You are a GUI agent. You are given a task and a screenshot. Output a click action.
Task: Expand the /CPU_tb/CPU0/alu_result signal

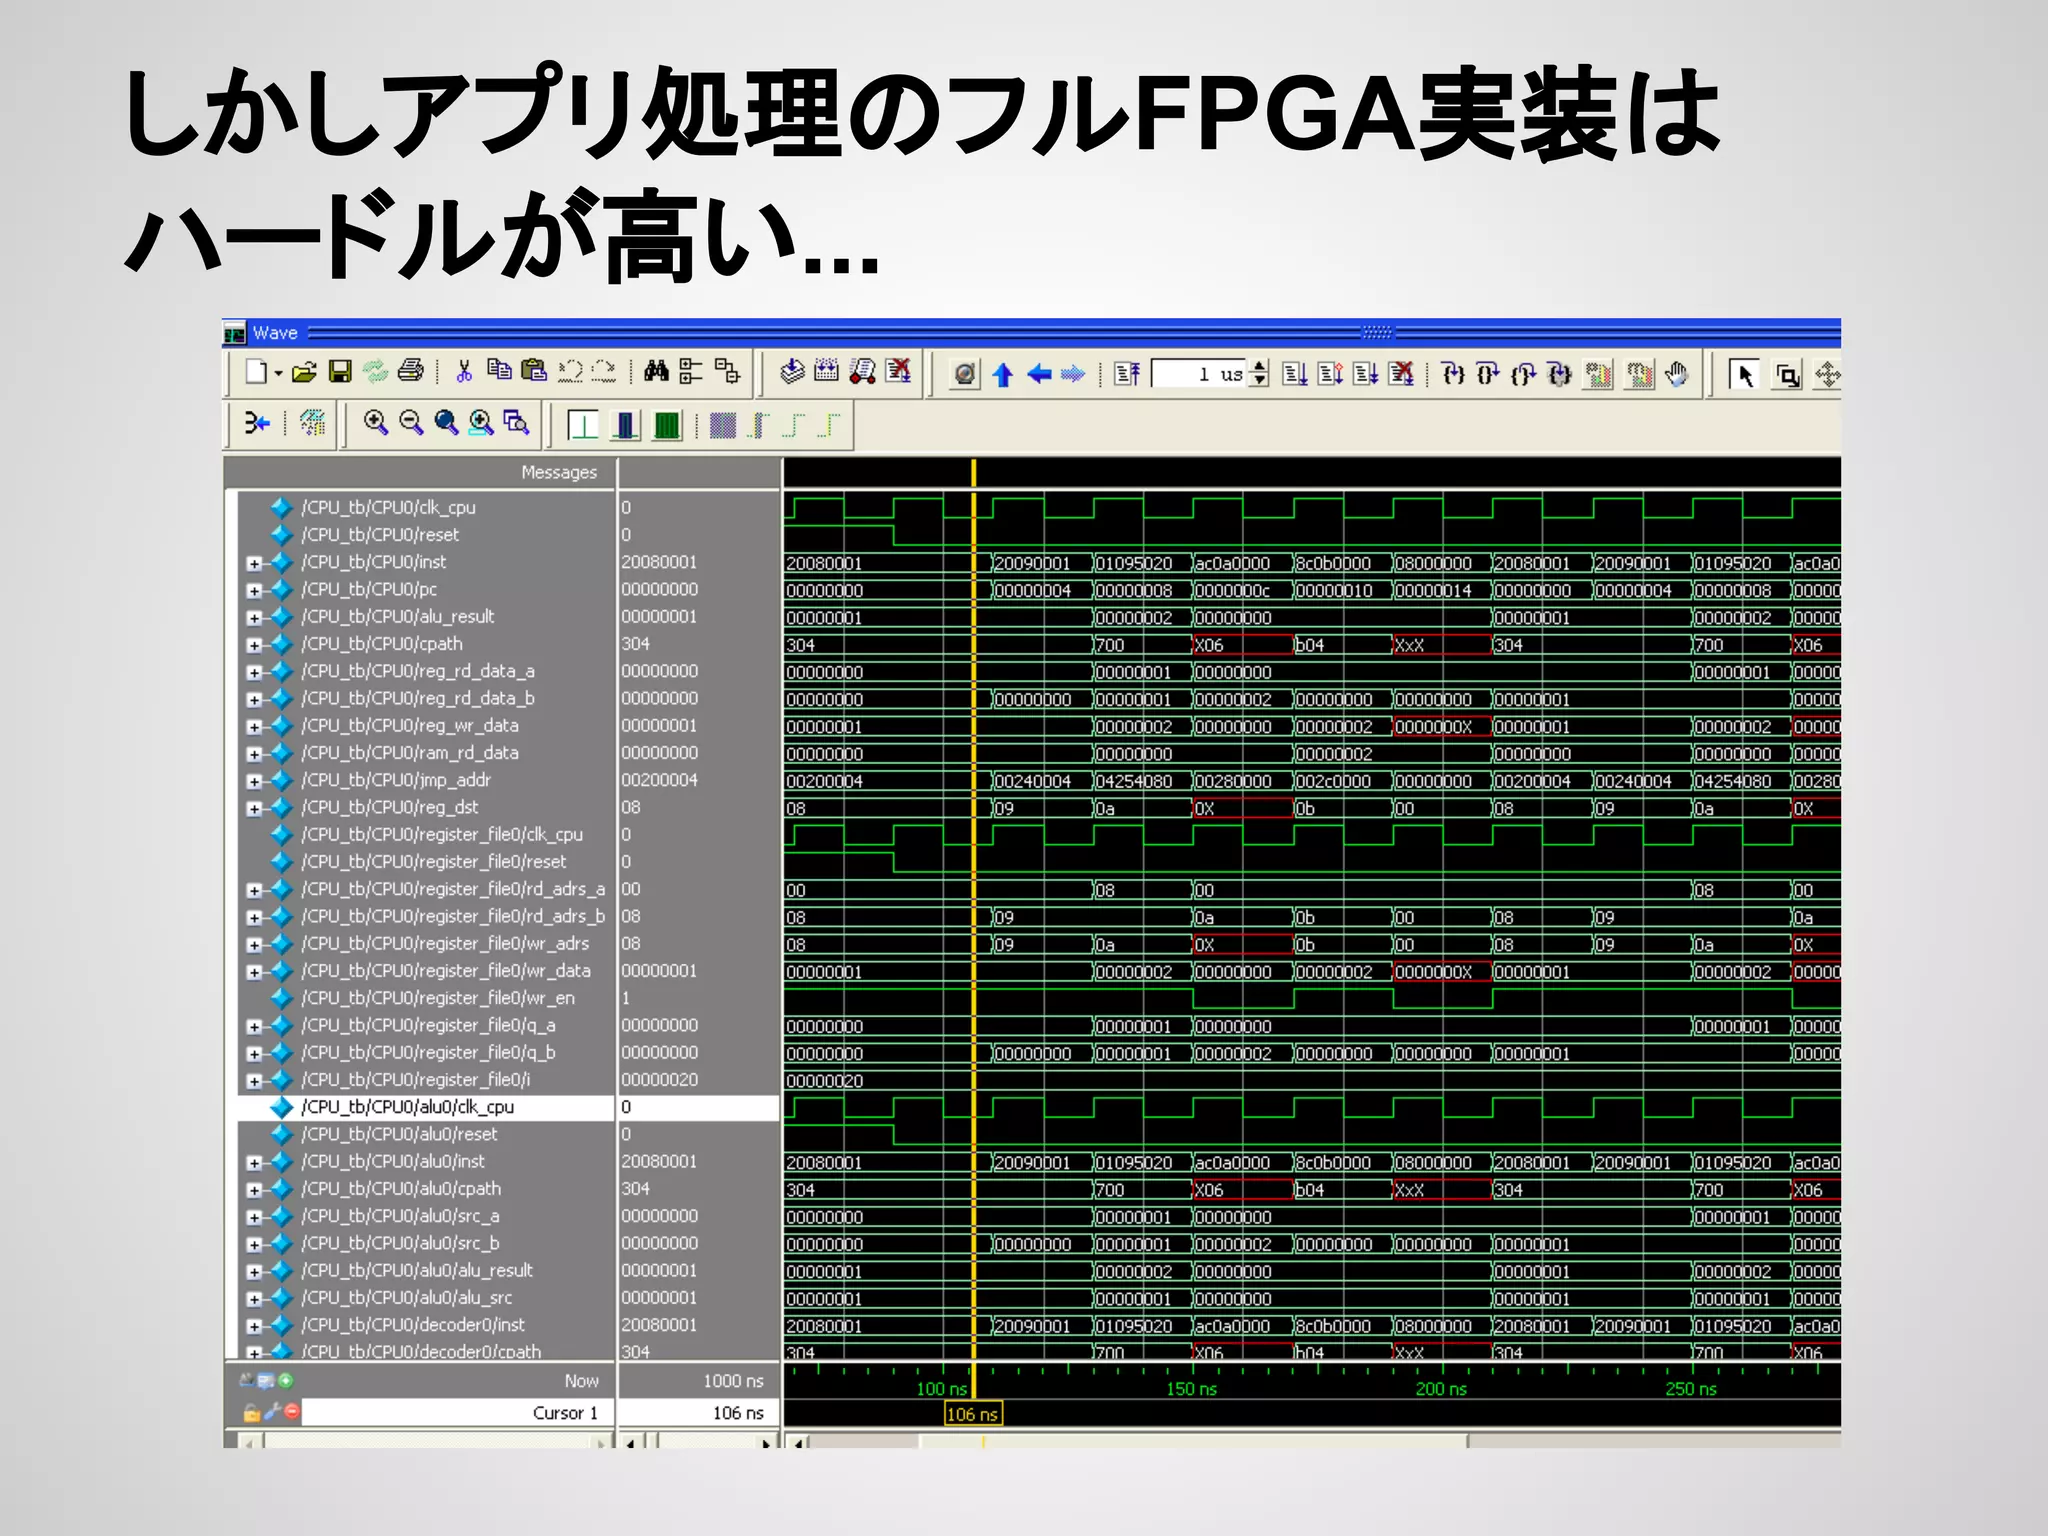coord(254,617)
